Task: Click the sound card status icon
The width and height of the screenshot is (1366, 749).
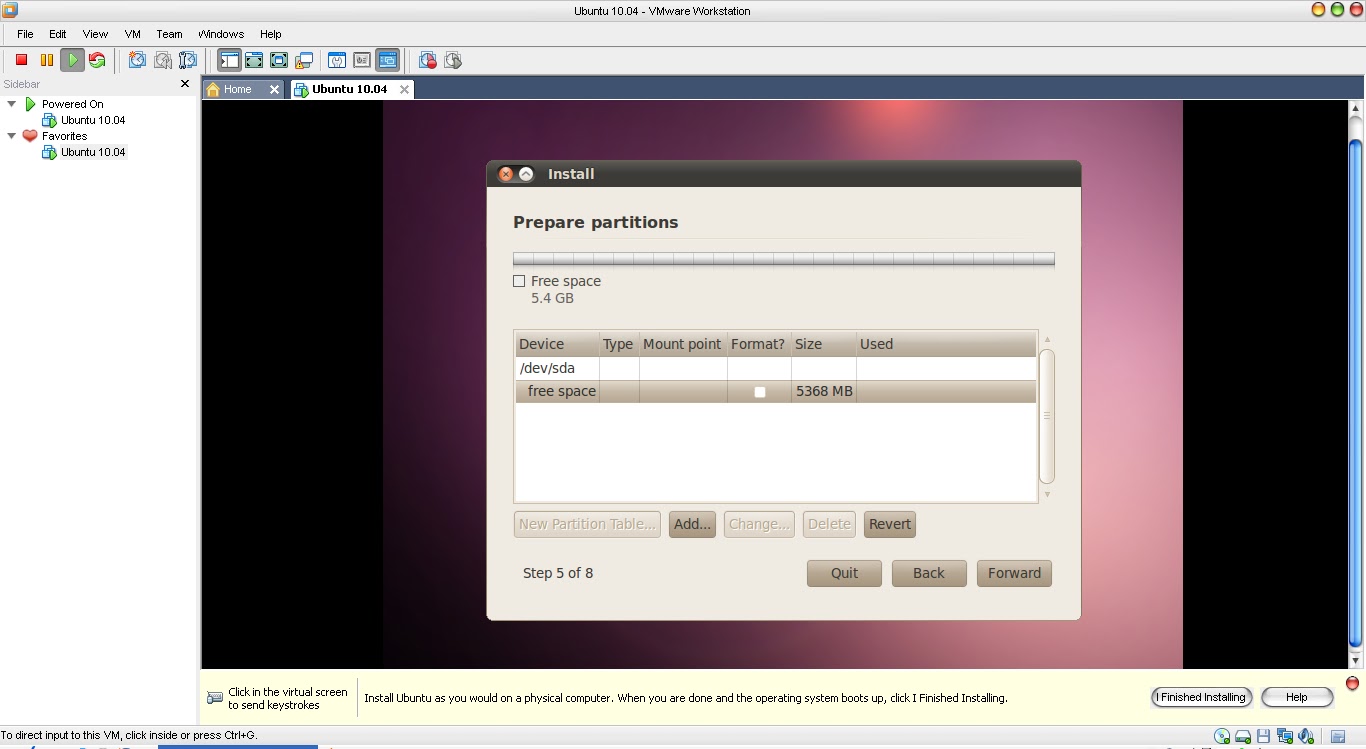Action: point(1306,736)
